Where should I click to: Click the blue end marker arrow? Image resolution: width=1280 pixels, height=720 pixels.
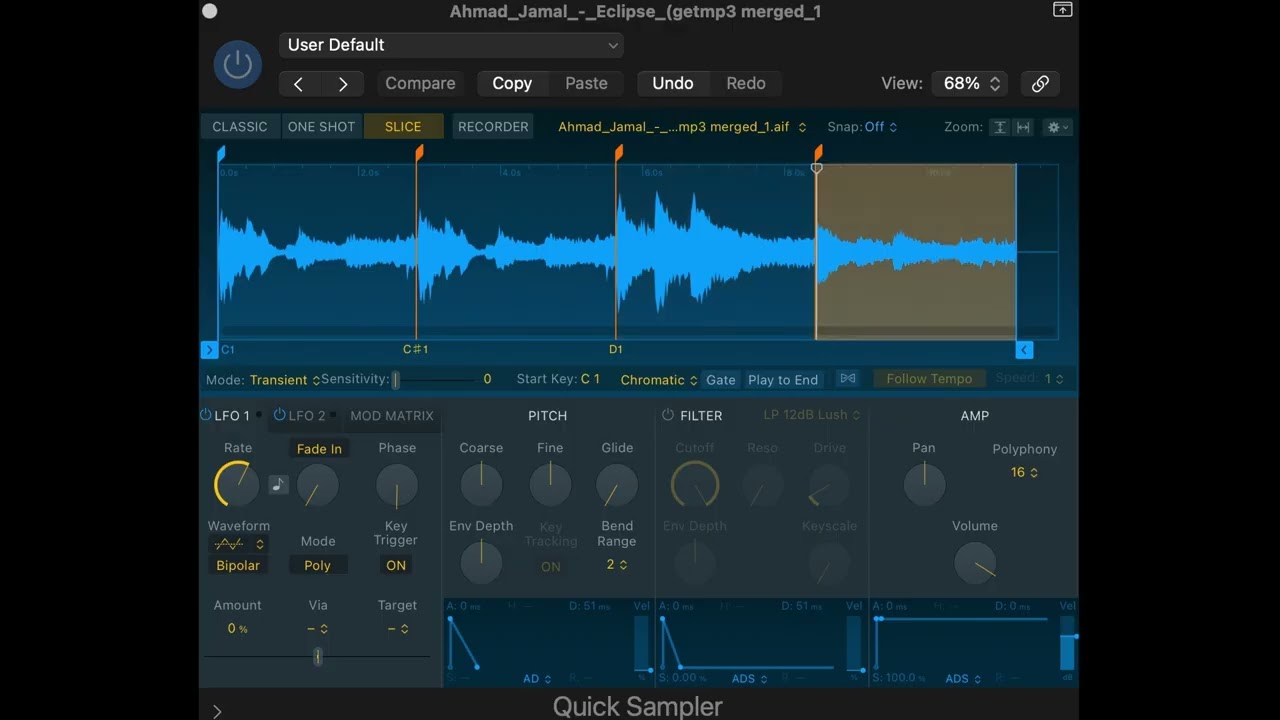tap(1024, 350)
